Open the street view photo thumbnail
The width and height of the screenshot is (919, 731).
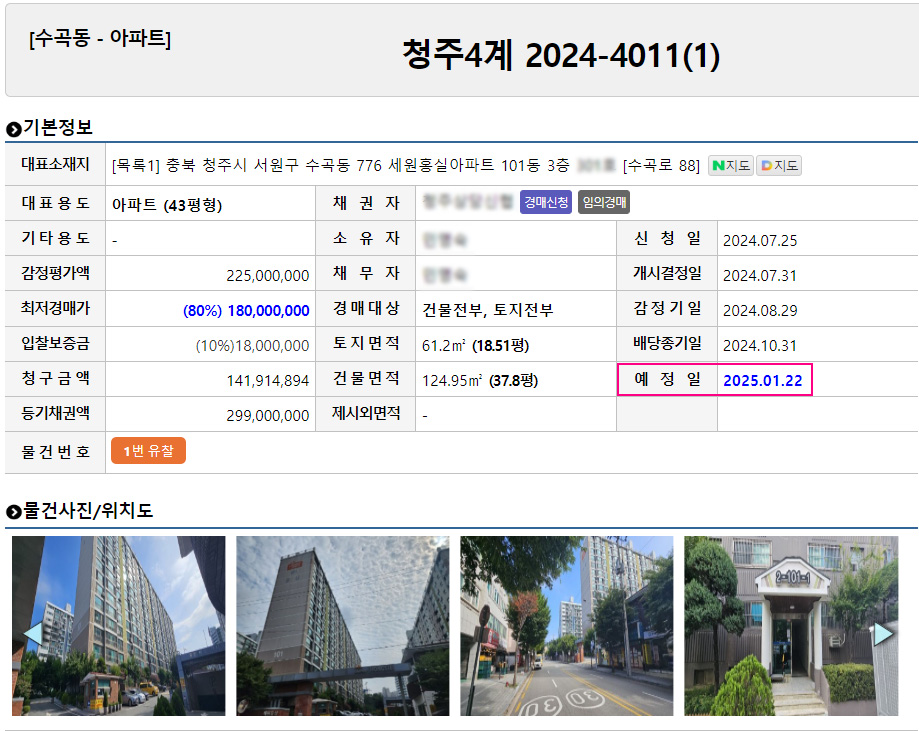click(x=567, y=625)
